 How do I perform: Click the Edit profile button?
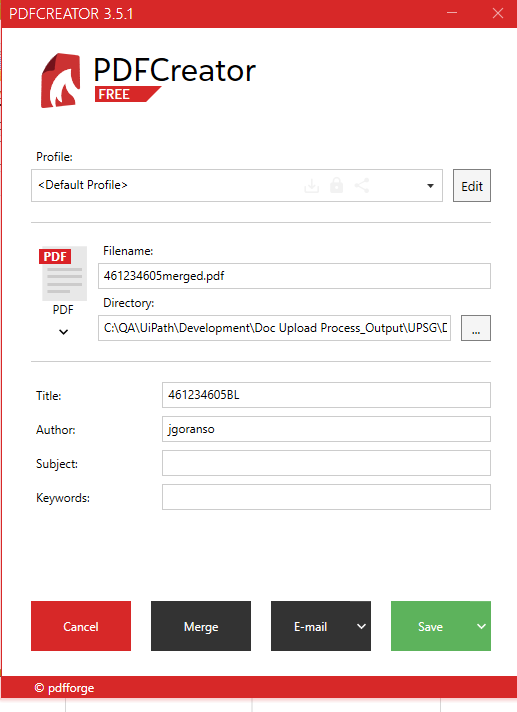pos(472,186)
